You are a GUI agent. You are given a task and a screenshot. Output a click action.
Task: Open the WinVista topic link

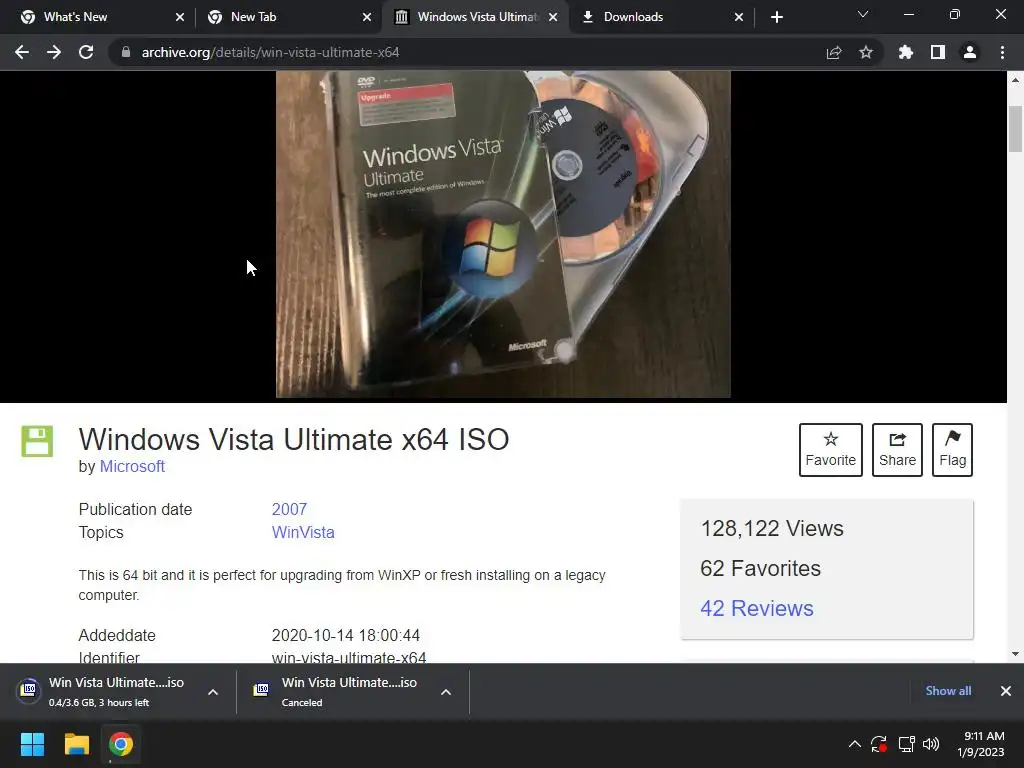point(303,532)
